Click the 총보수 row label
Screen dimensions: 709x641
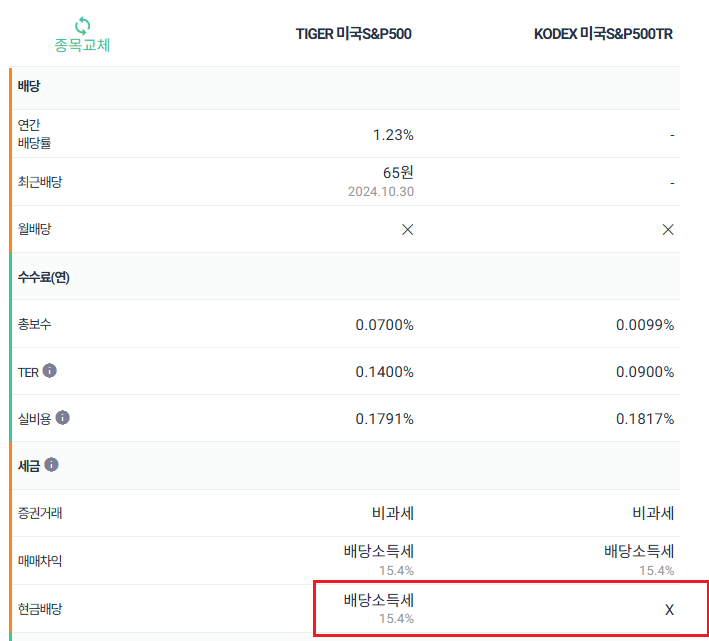[34, 324]
